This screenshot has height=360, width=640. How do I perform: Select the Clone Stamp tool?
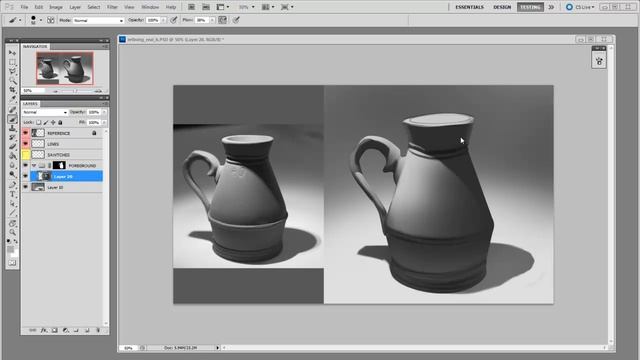[12, 128]
